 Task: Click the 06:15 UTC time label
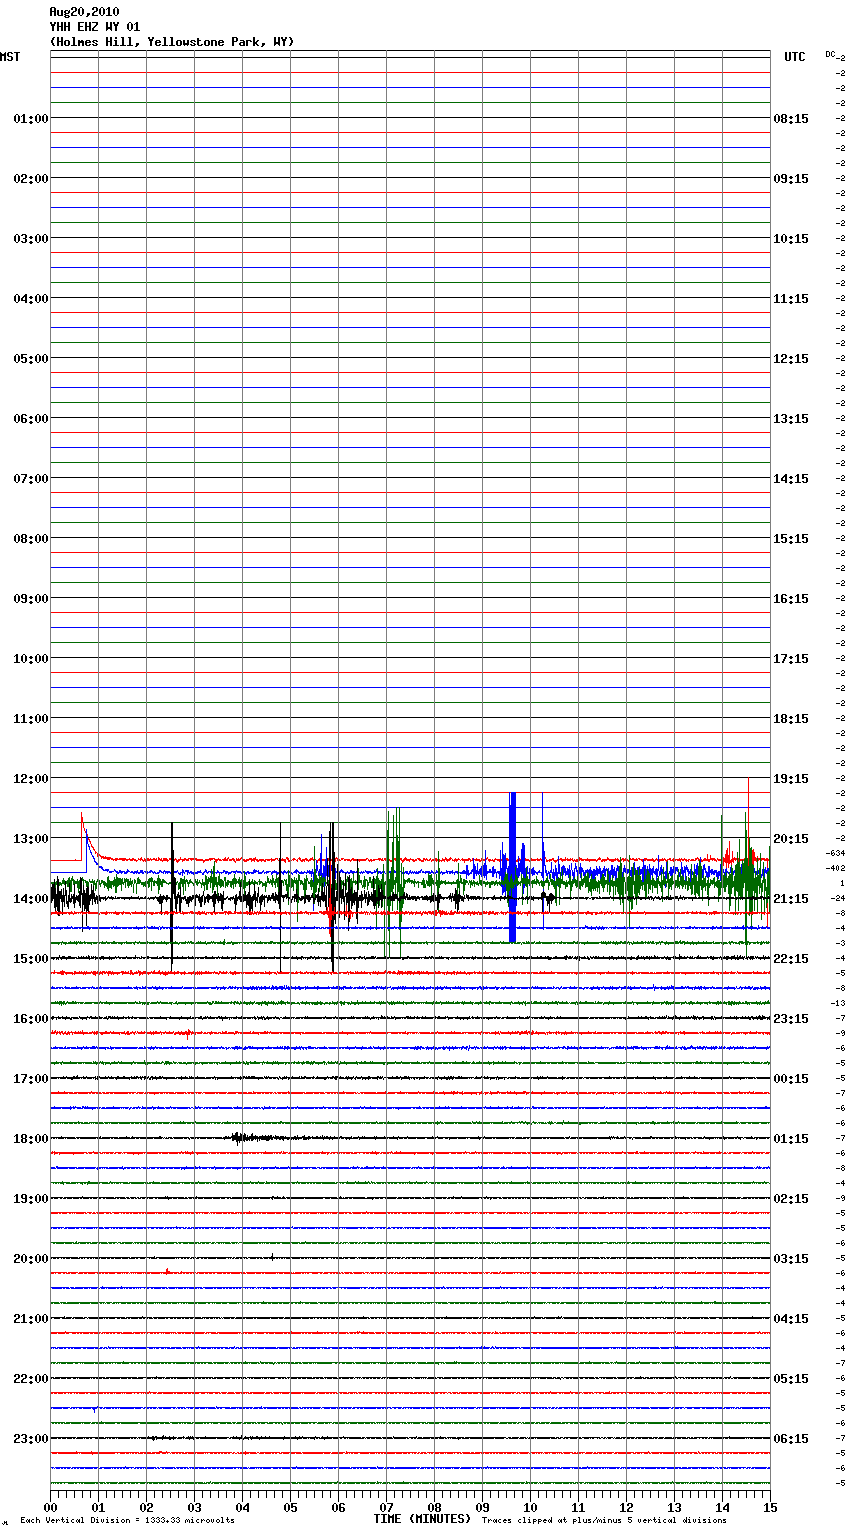[x=791, y=1439]
